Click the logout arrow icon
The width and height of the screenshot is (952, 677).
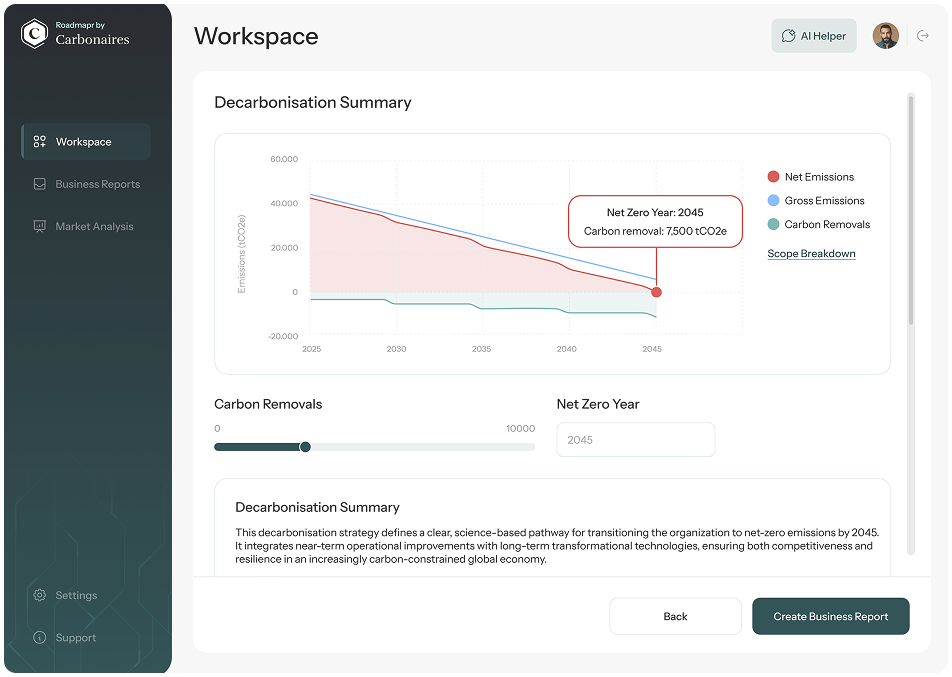(x=922, y=36)
